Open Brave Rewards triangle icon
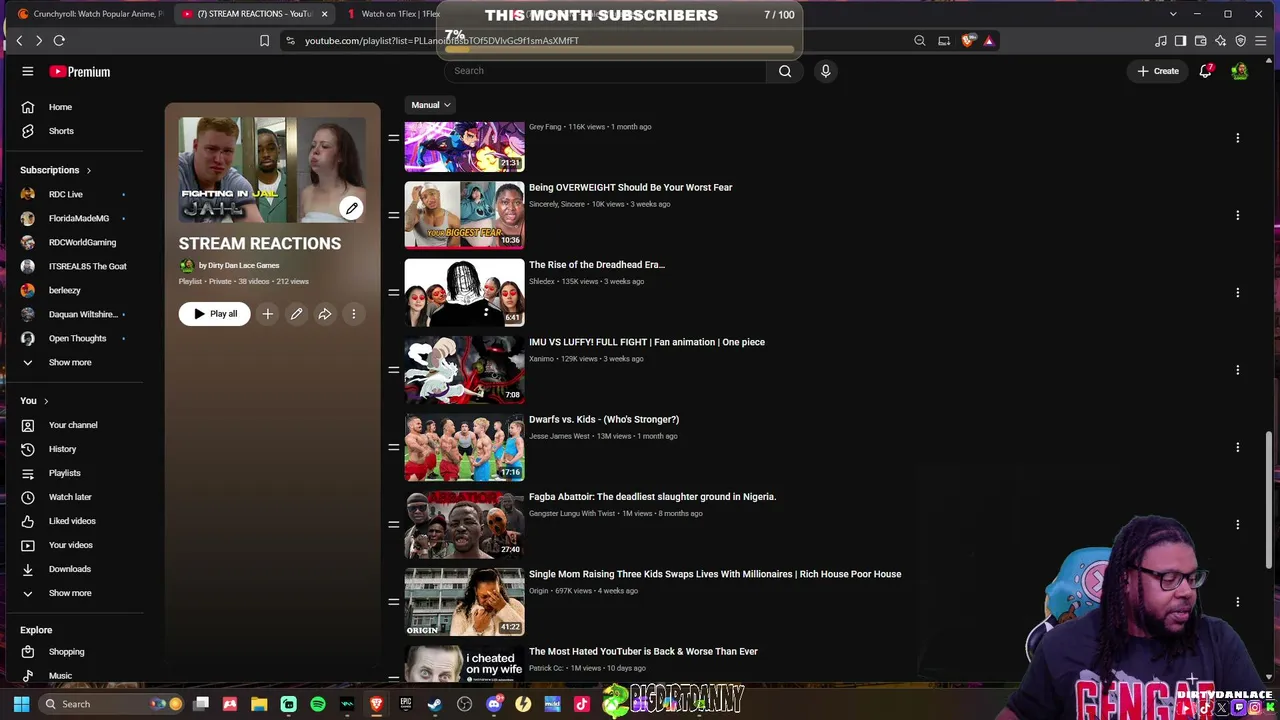 pyautogui.click(x=989, y=41)
